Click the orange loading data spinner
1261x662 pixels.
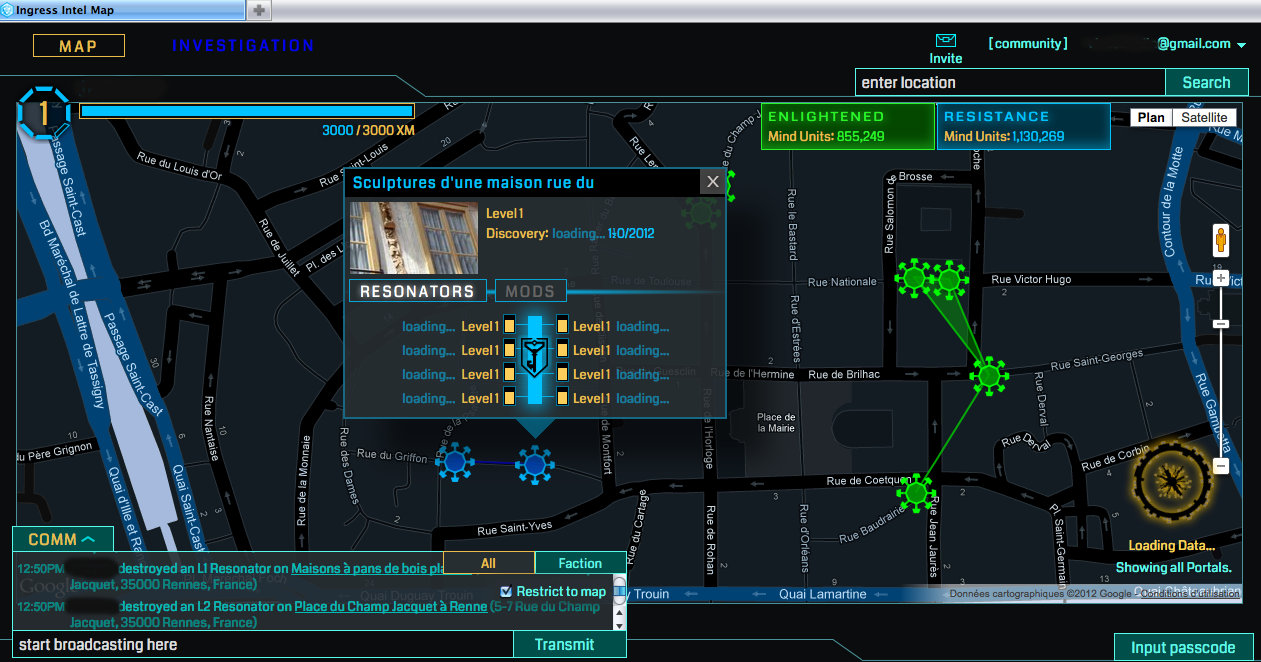(x=1171, y=483)
